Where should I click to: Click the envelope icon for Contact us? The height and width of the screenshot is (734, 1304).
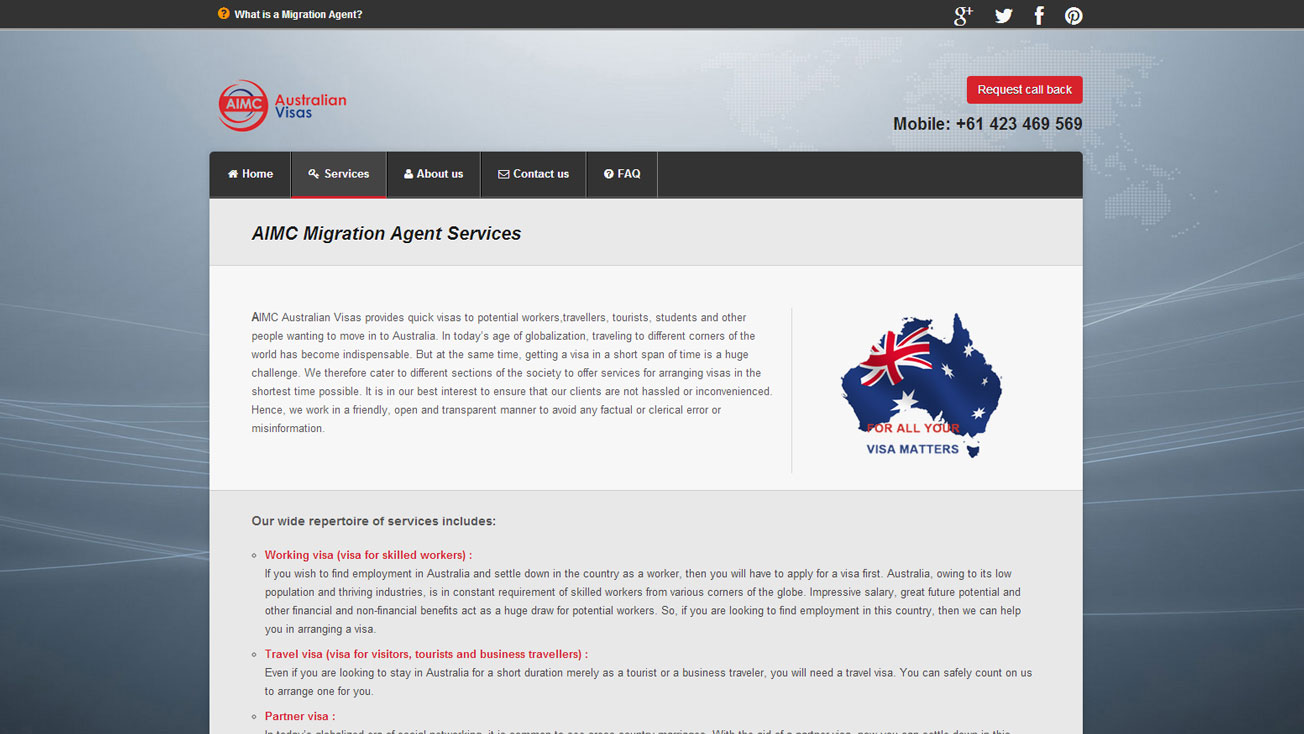[x=504, y=174]
